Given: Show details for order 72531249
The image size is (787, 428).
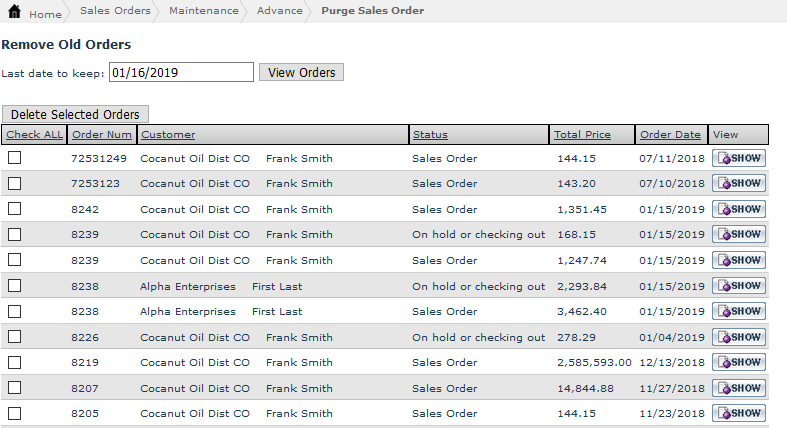Looking at the screenshot, I should pyautogui.click(x=738, y=158).
